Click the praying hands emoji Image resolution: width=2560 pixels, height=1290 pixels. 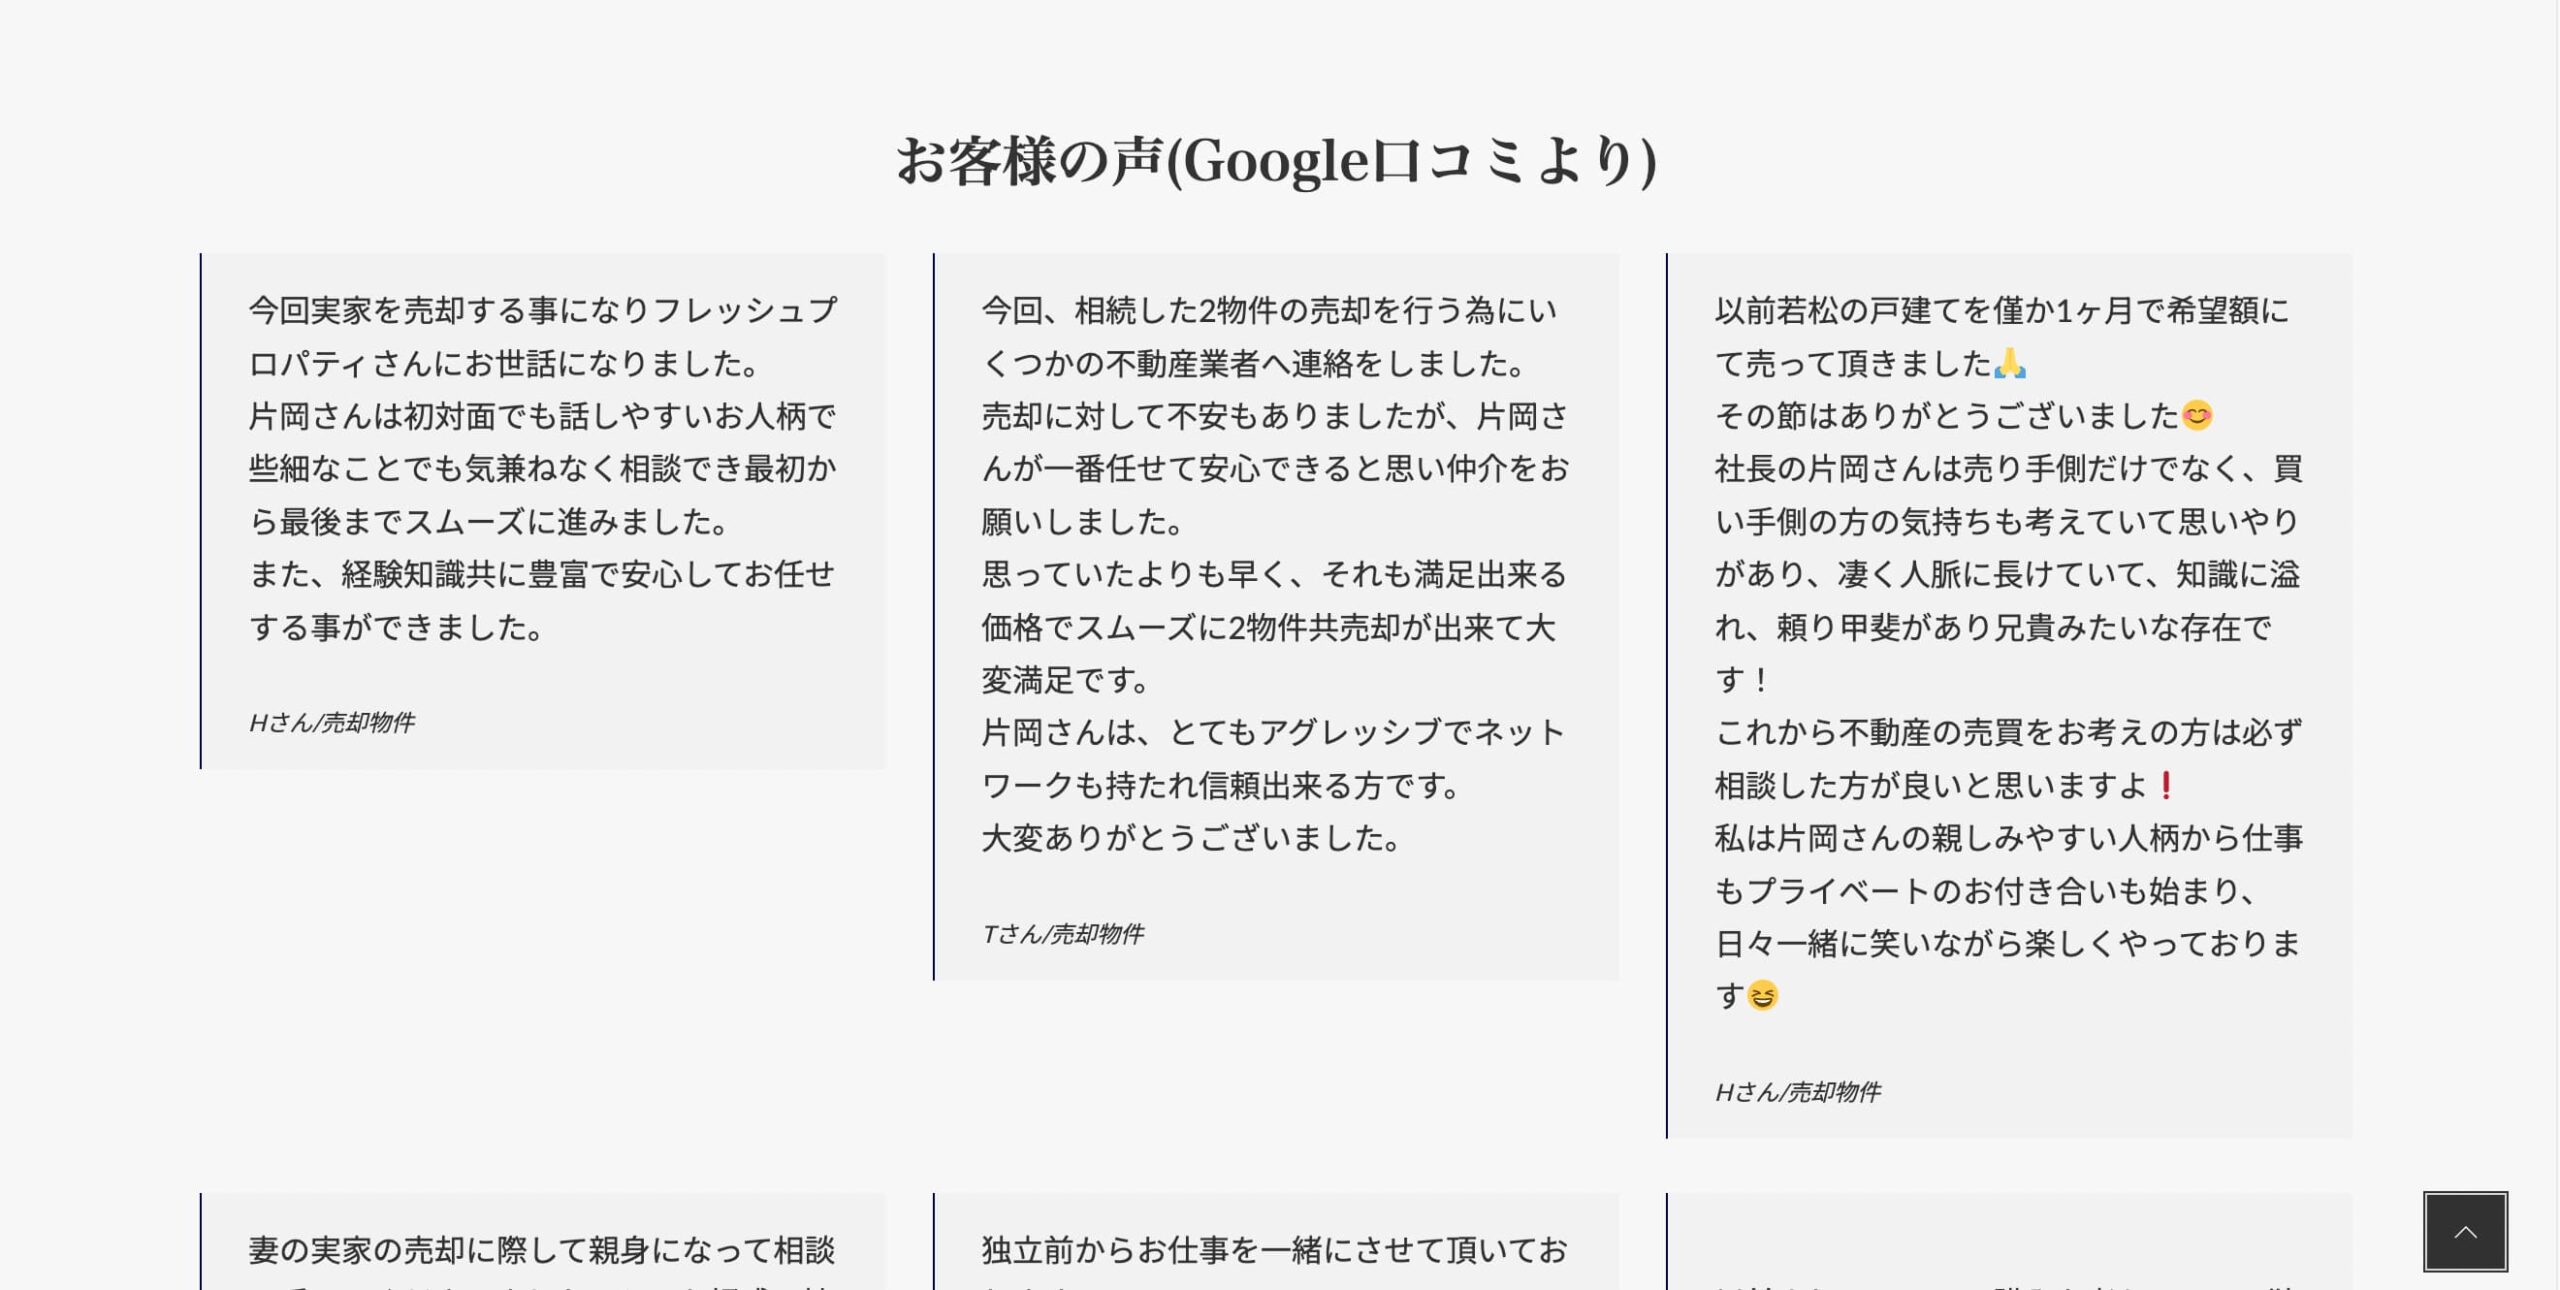[x=2009, y=363]
